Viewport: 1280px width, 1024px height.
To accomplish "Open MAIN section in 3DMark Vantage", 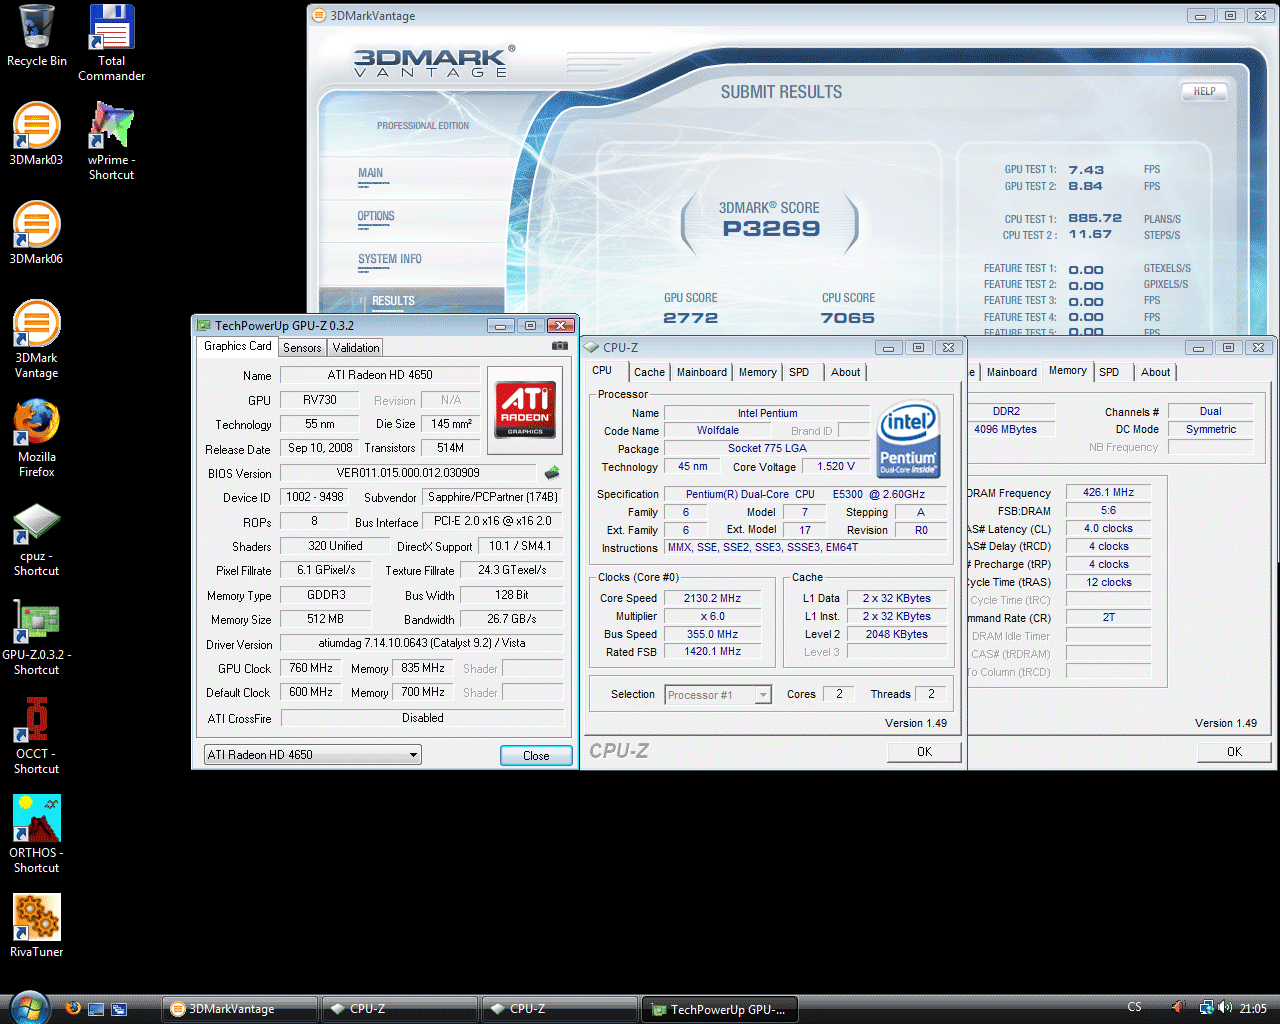I will (x=371, y=174).
